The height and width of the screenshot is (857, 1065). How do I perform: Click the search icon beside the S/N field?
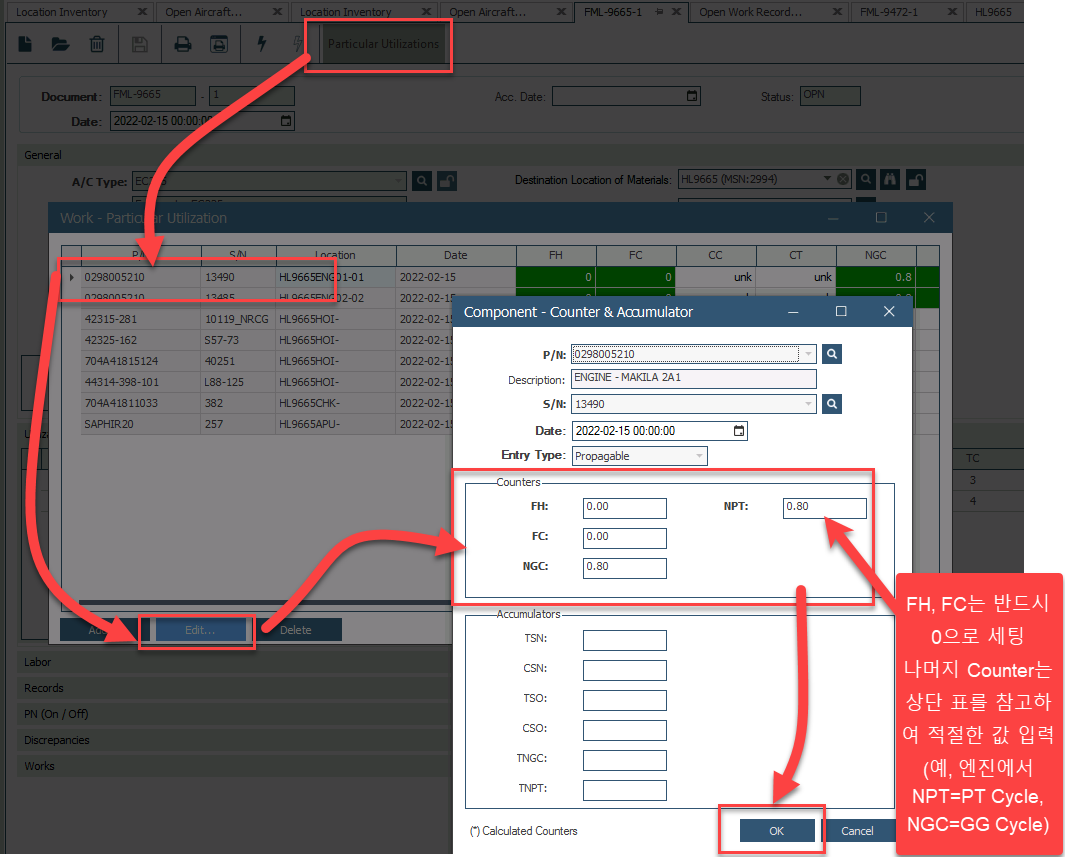[832, 404]
